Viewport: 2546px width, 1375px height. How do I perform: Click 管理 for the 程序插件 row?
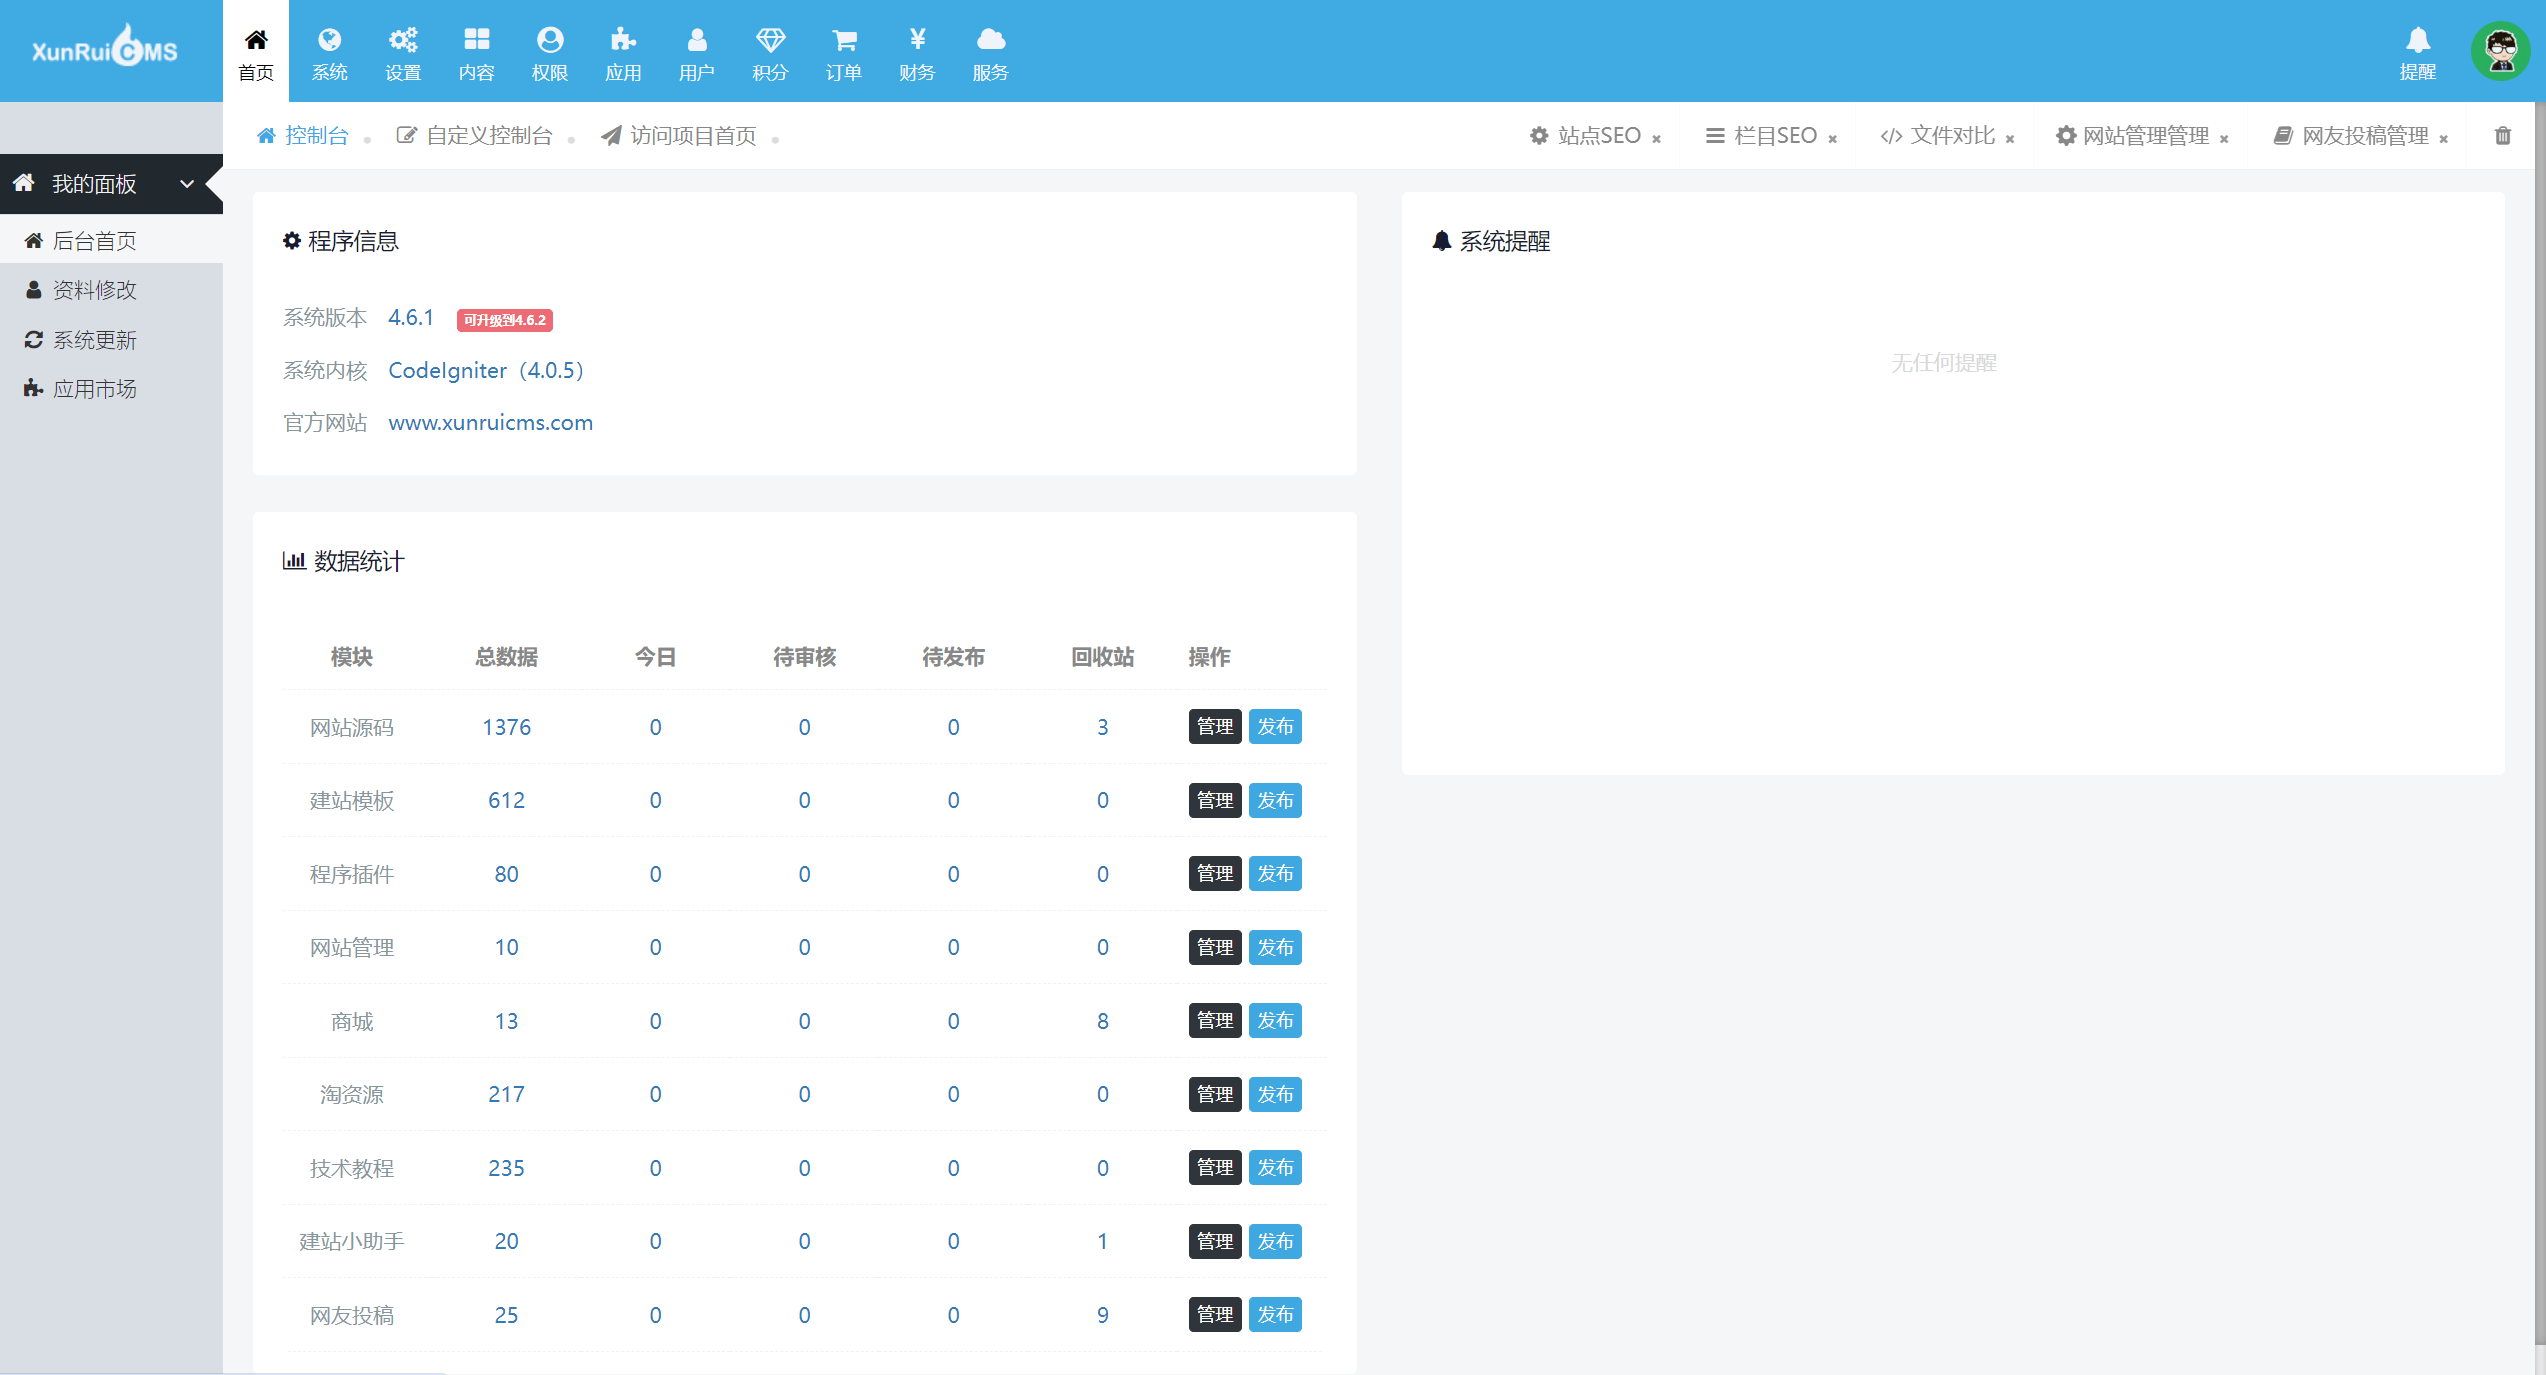(1215, 874)
